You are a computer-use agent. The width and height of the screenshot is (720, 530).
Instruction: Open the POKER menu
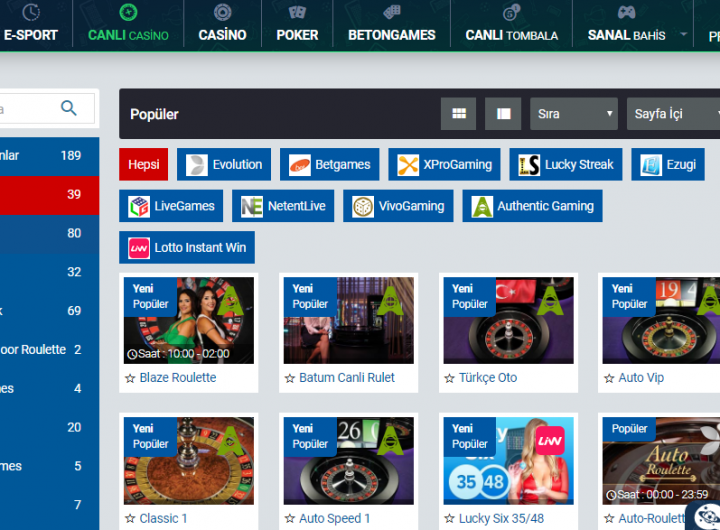click(297, 24)
